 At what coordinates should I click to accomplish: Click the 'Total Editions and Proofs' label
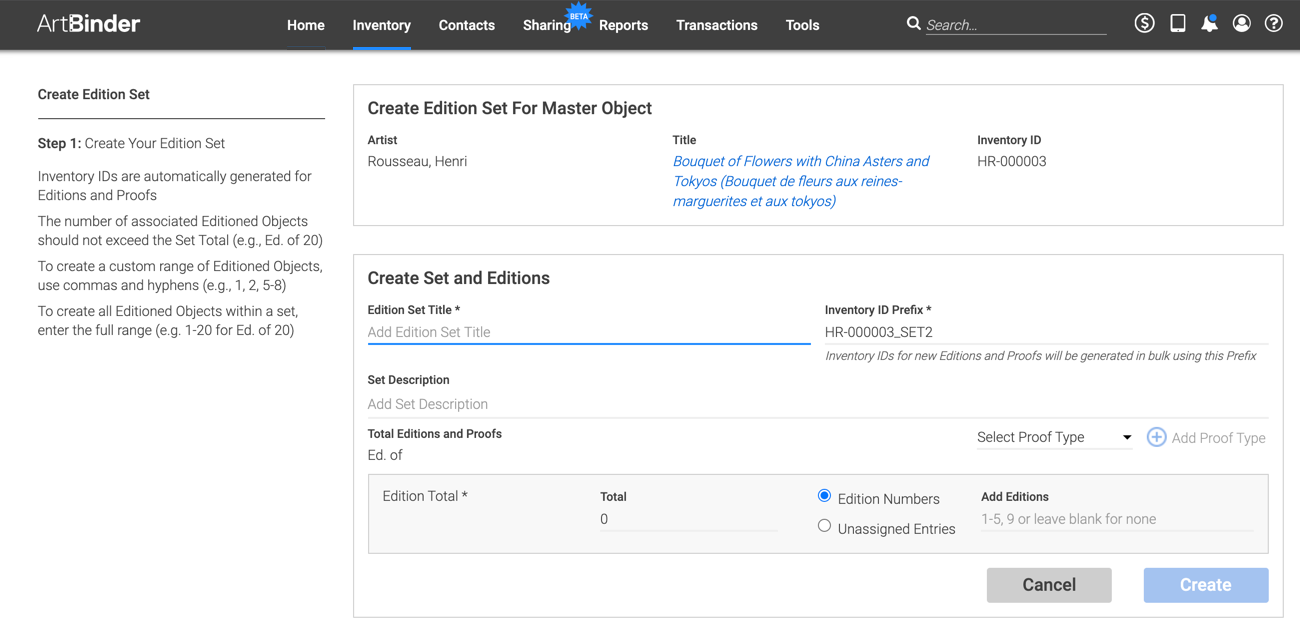click(435, 434)
